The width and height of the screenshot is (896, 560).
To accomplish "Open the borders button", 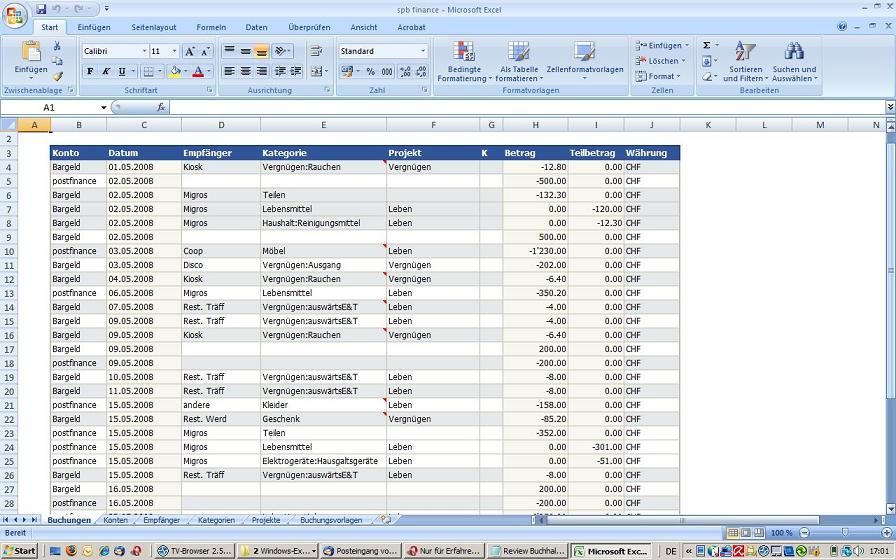I will [149, 71].
